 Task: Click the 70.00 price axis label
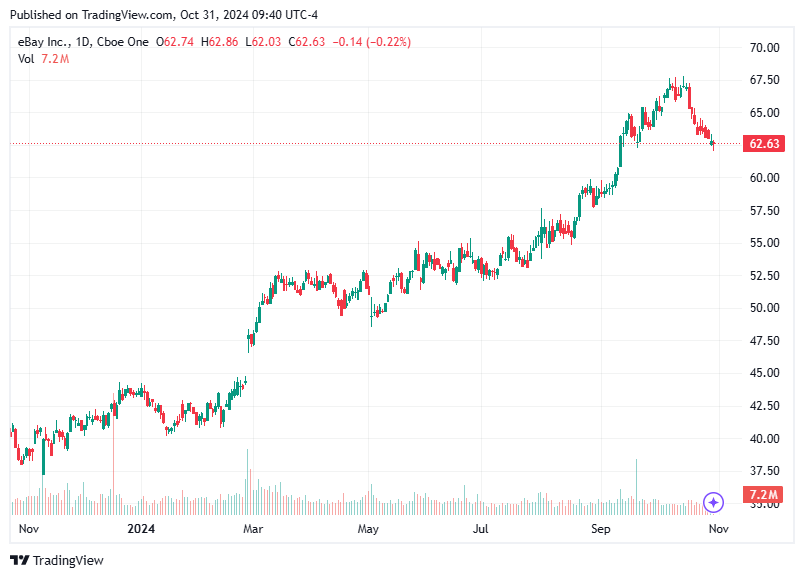pos(766,46)
